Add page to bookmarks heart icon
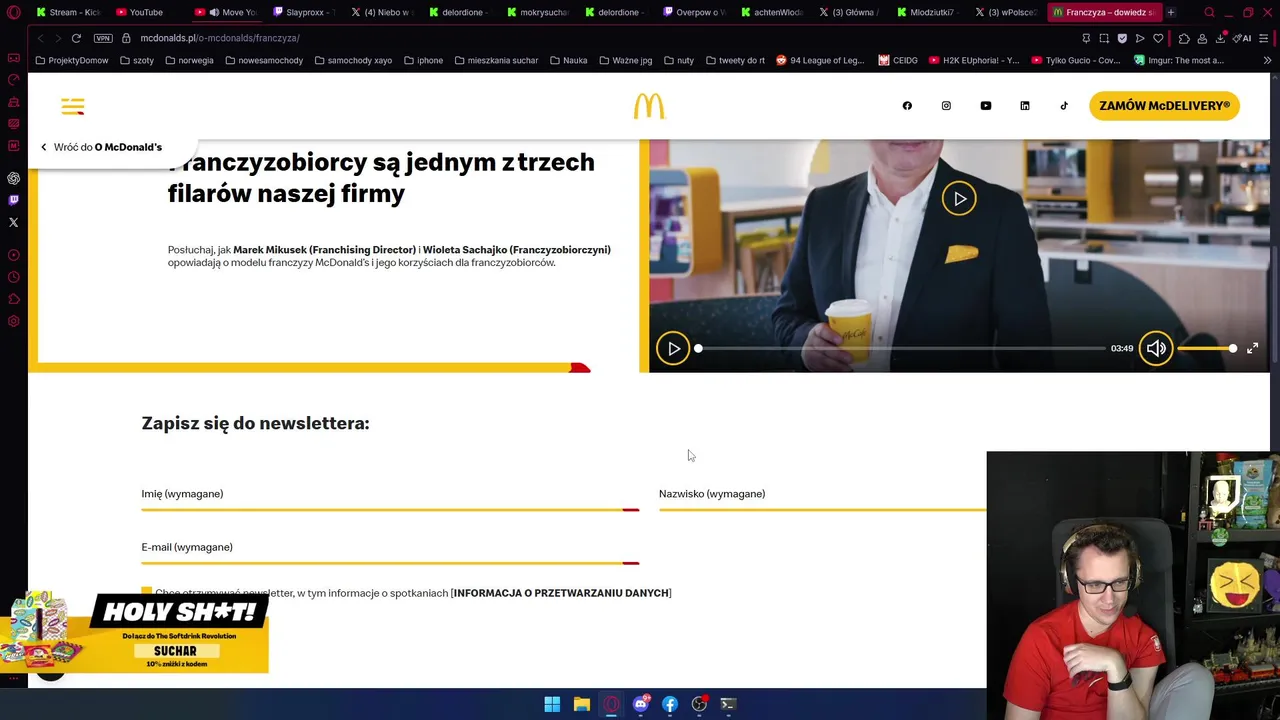The image size is (1280, 720). [1158, 38]
